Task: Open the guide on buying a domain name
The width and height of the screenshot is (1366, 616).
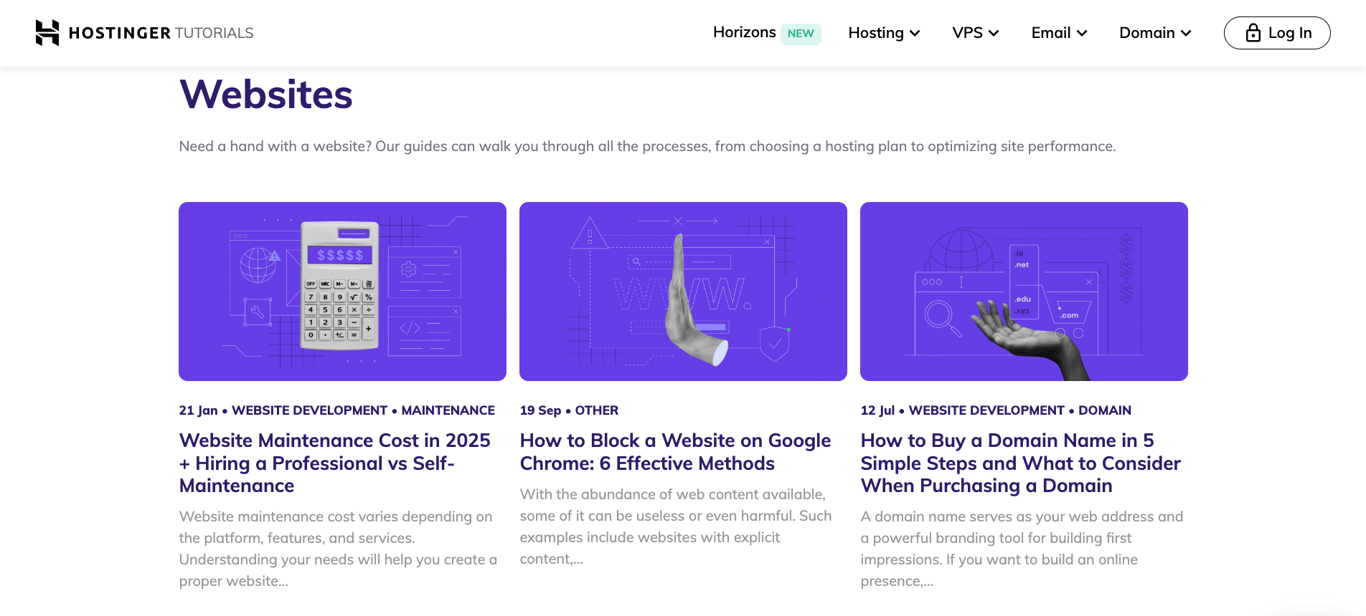Action: [1021, 462]
